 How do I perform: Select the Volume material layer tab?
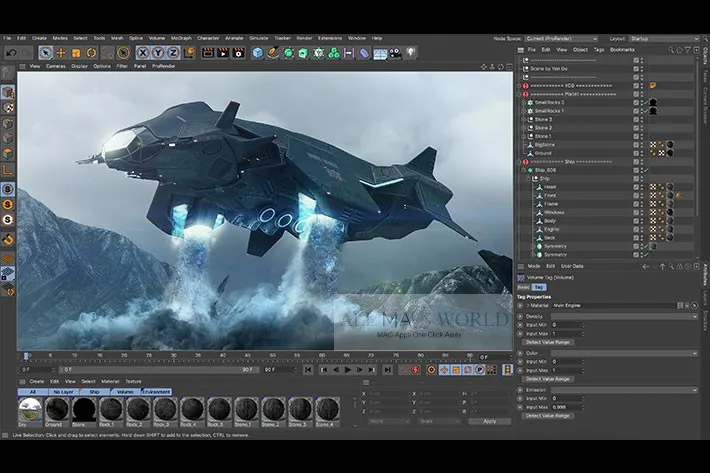[x=125, y=392]
